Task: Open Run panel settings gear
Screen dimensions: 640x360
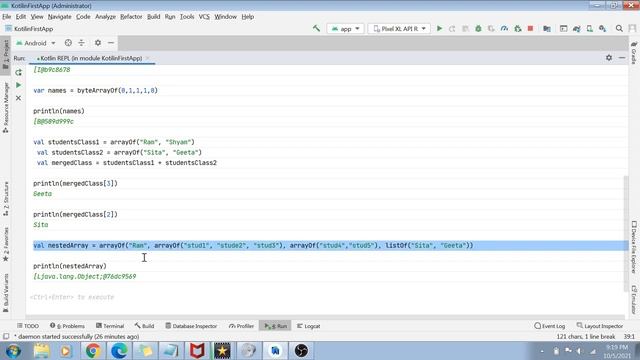Action: [609, 58]
